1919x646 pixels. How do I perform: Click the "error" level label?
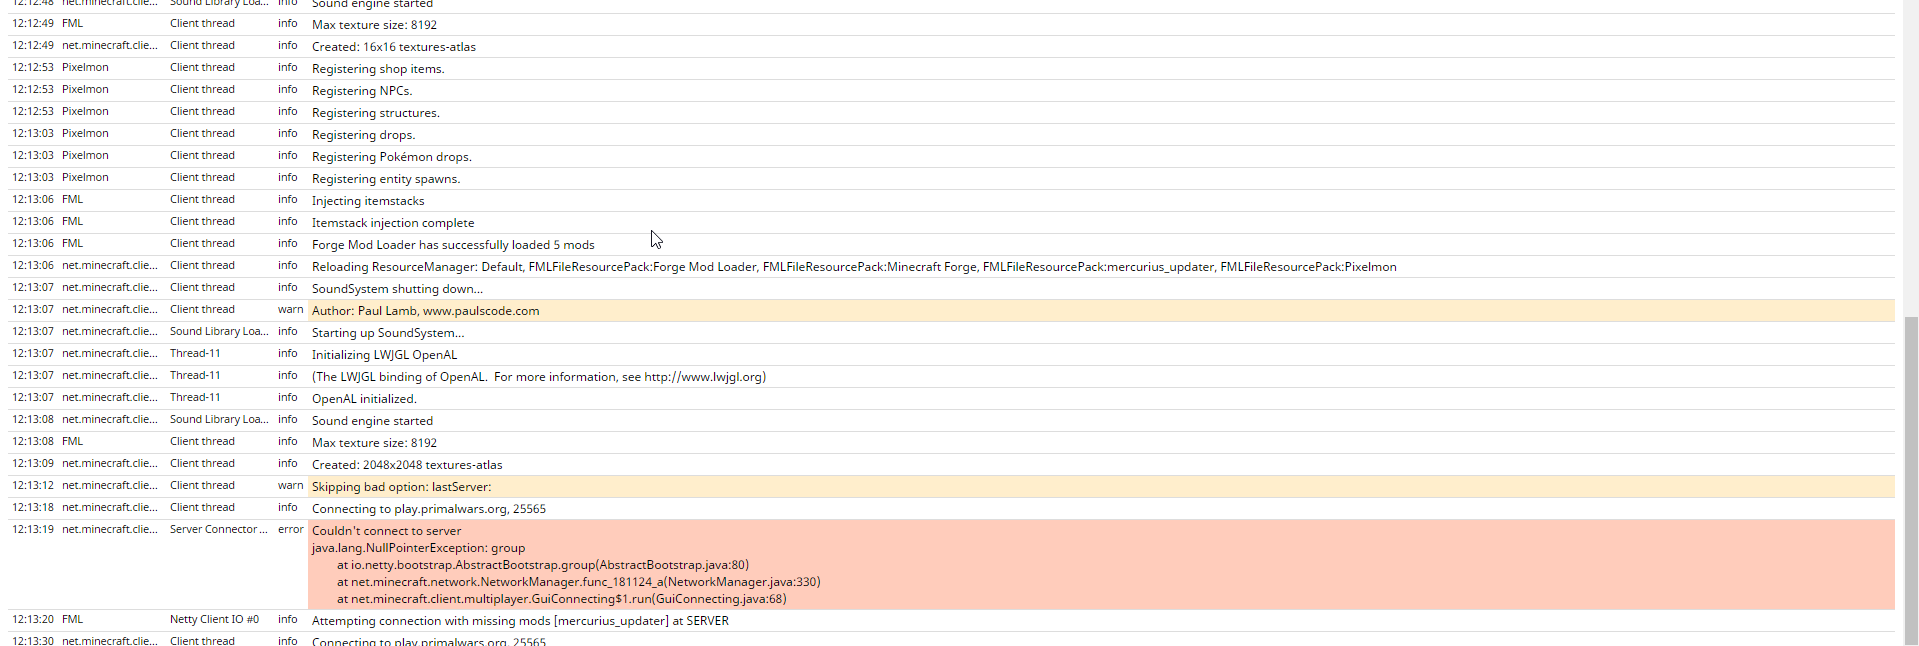pos(290,530)
